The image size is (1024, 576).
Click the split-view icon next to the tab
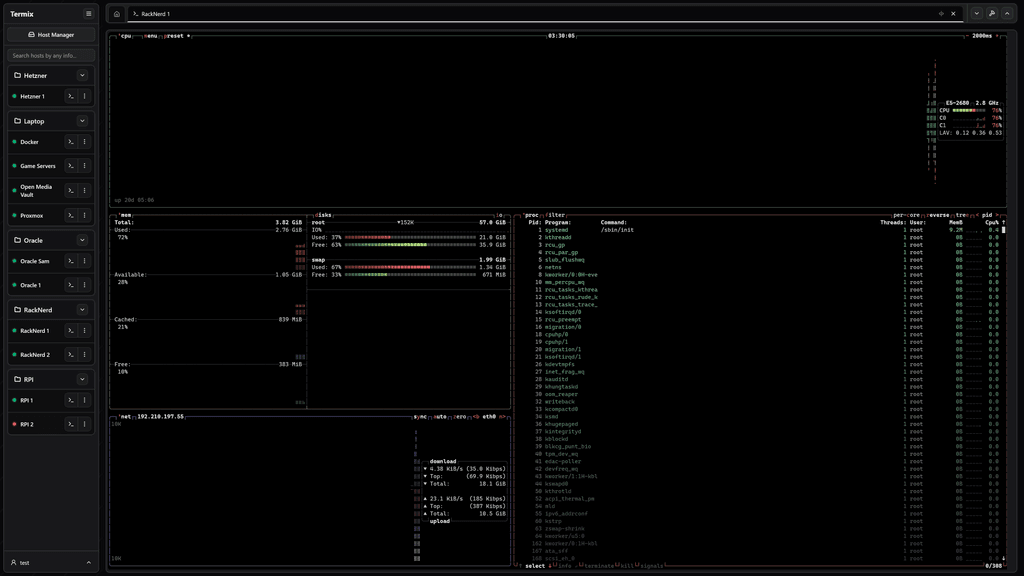coord(942,14)
